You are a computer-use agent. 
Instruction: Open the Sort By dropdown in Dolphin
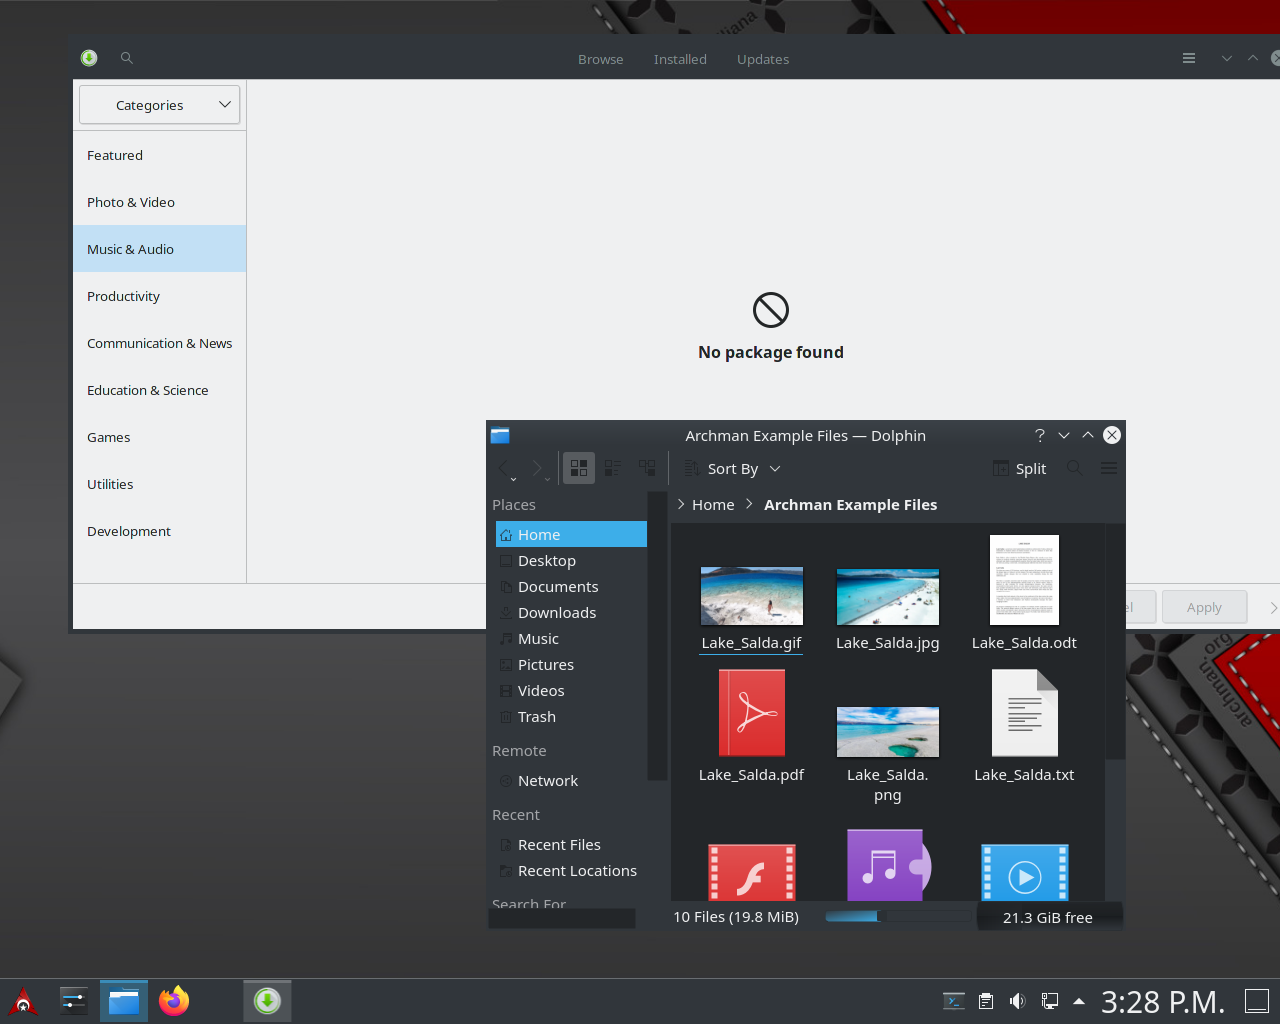coord(732,468)
